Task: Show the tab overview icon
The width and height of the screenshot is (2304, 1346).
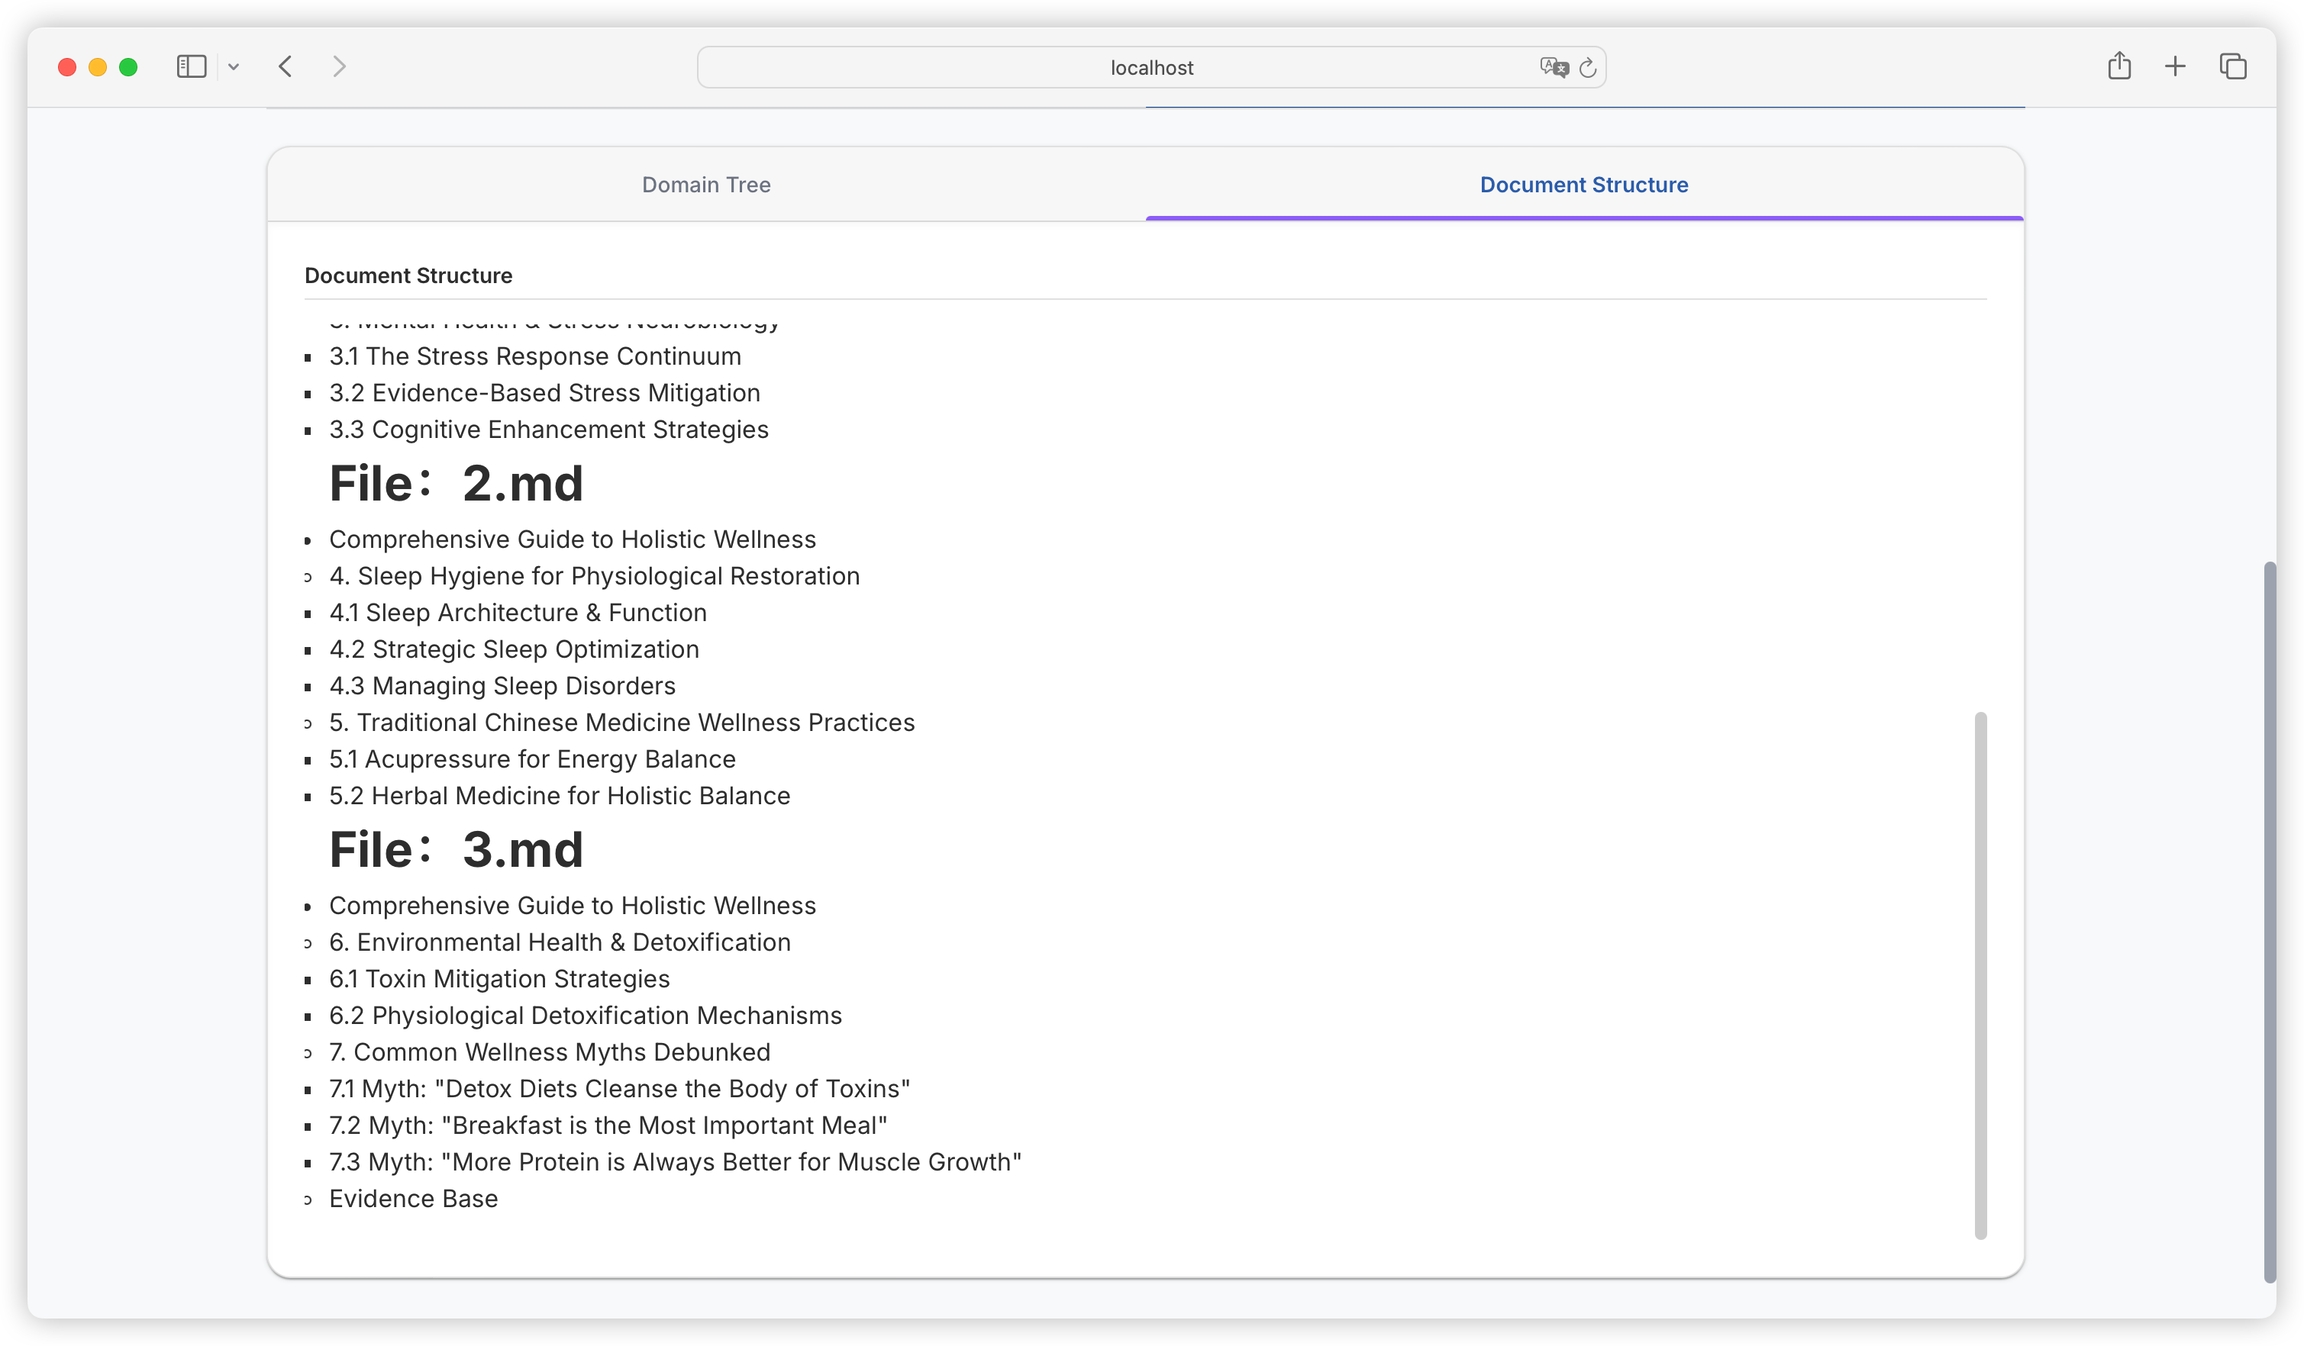Action: coord(2233,67)
